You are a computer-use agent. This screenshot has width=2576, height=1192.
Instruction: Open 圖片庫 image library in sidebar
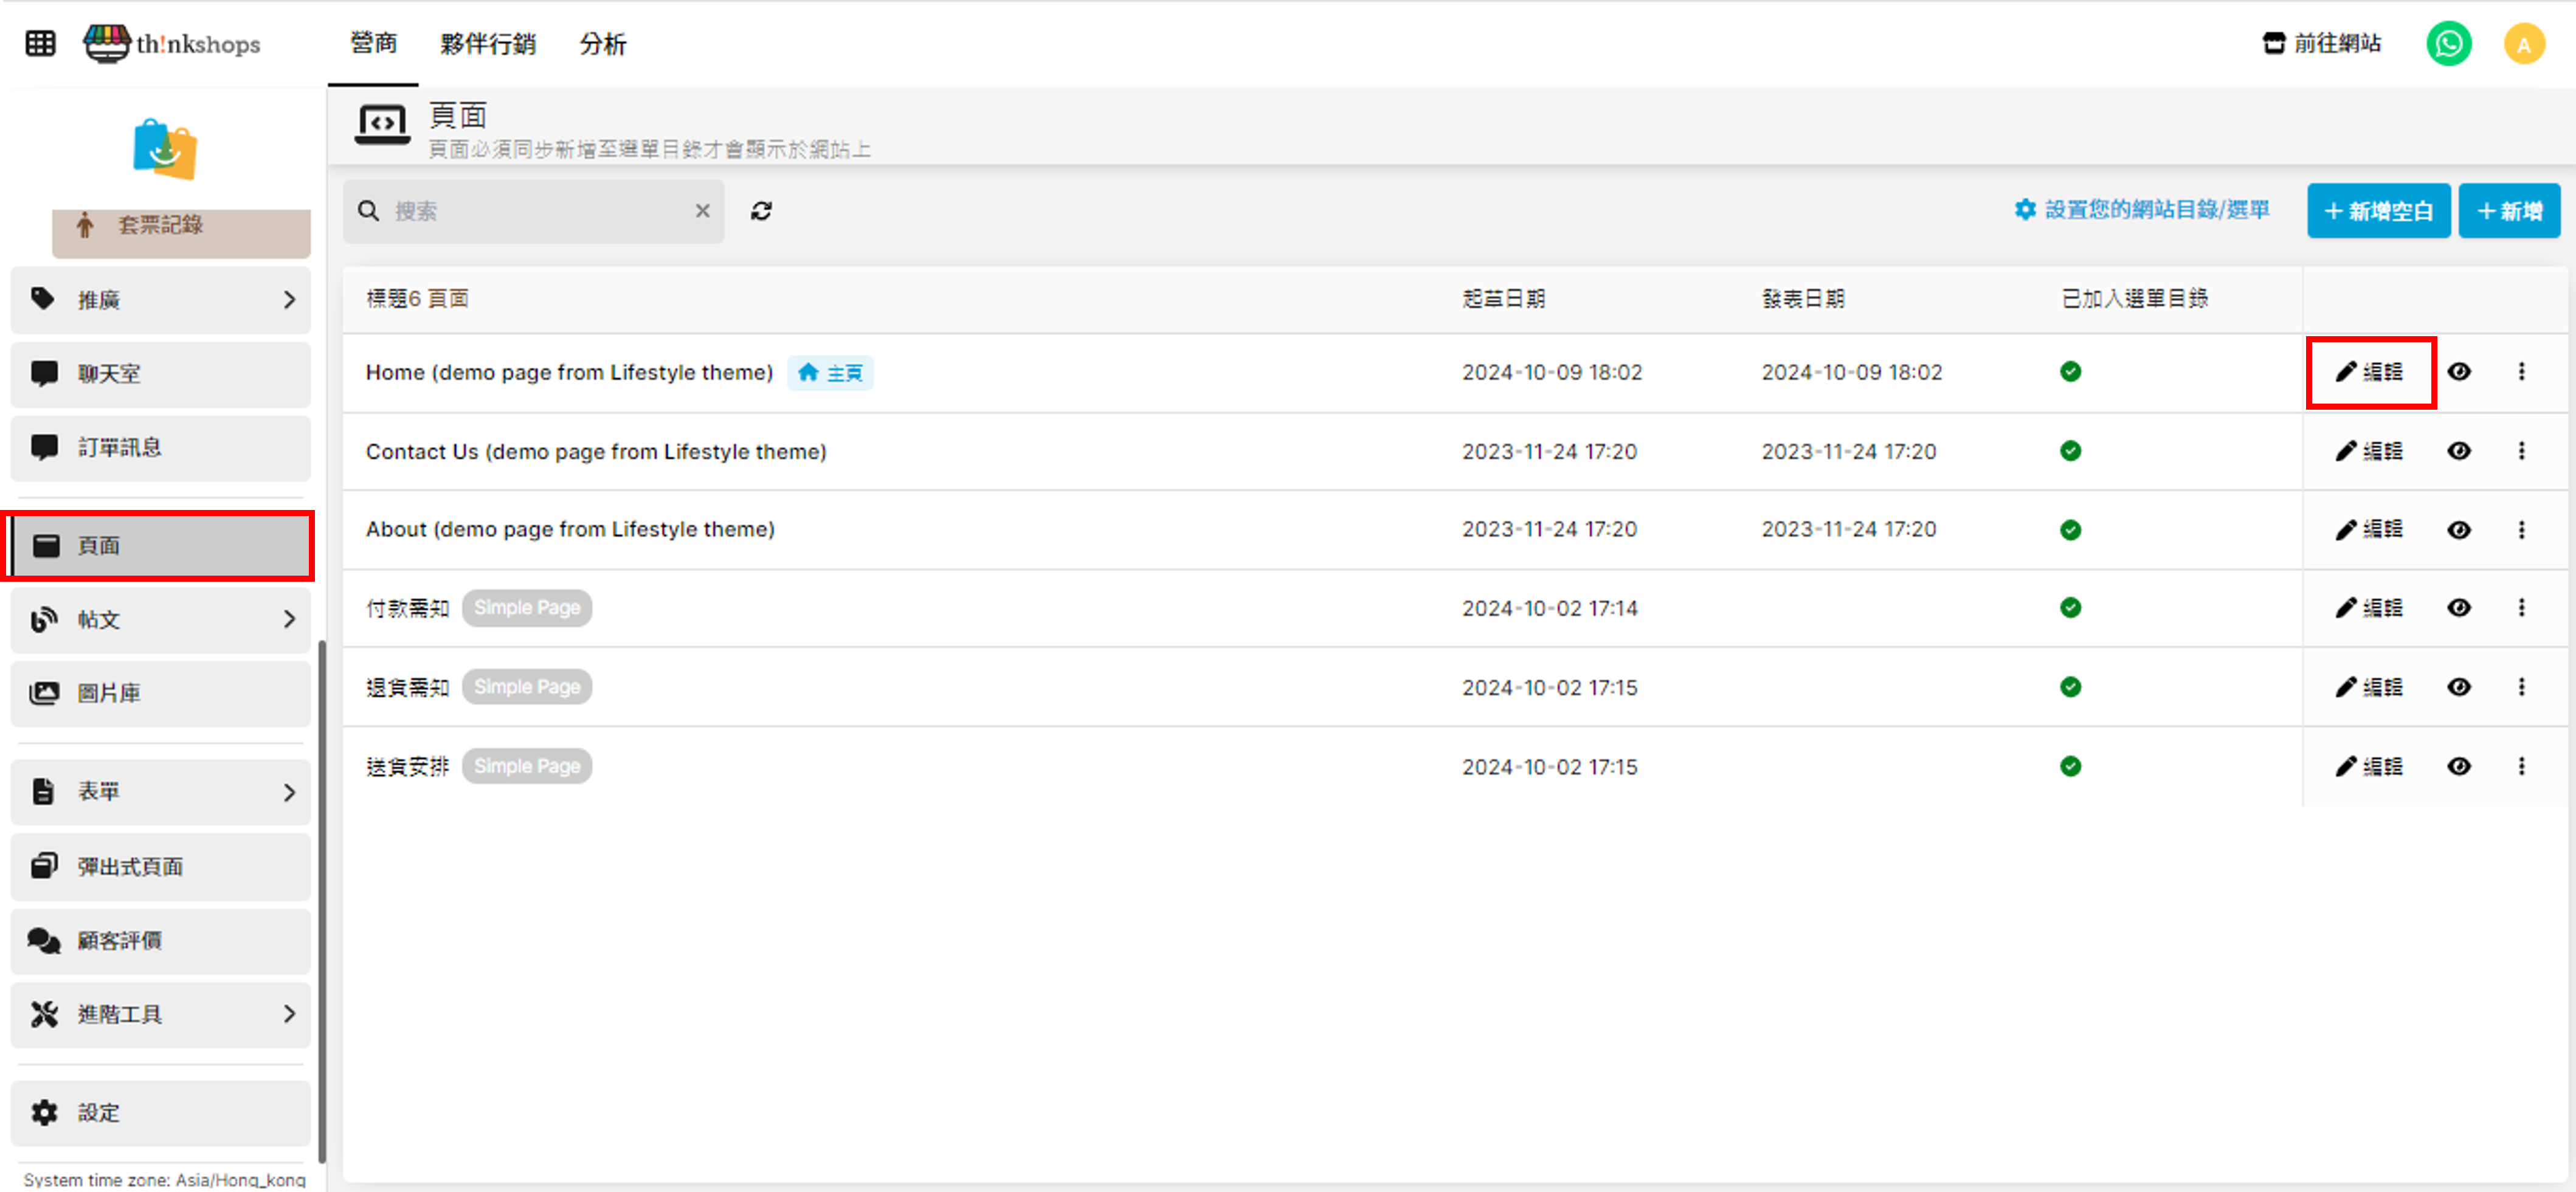160,693
